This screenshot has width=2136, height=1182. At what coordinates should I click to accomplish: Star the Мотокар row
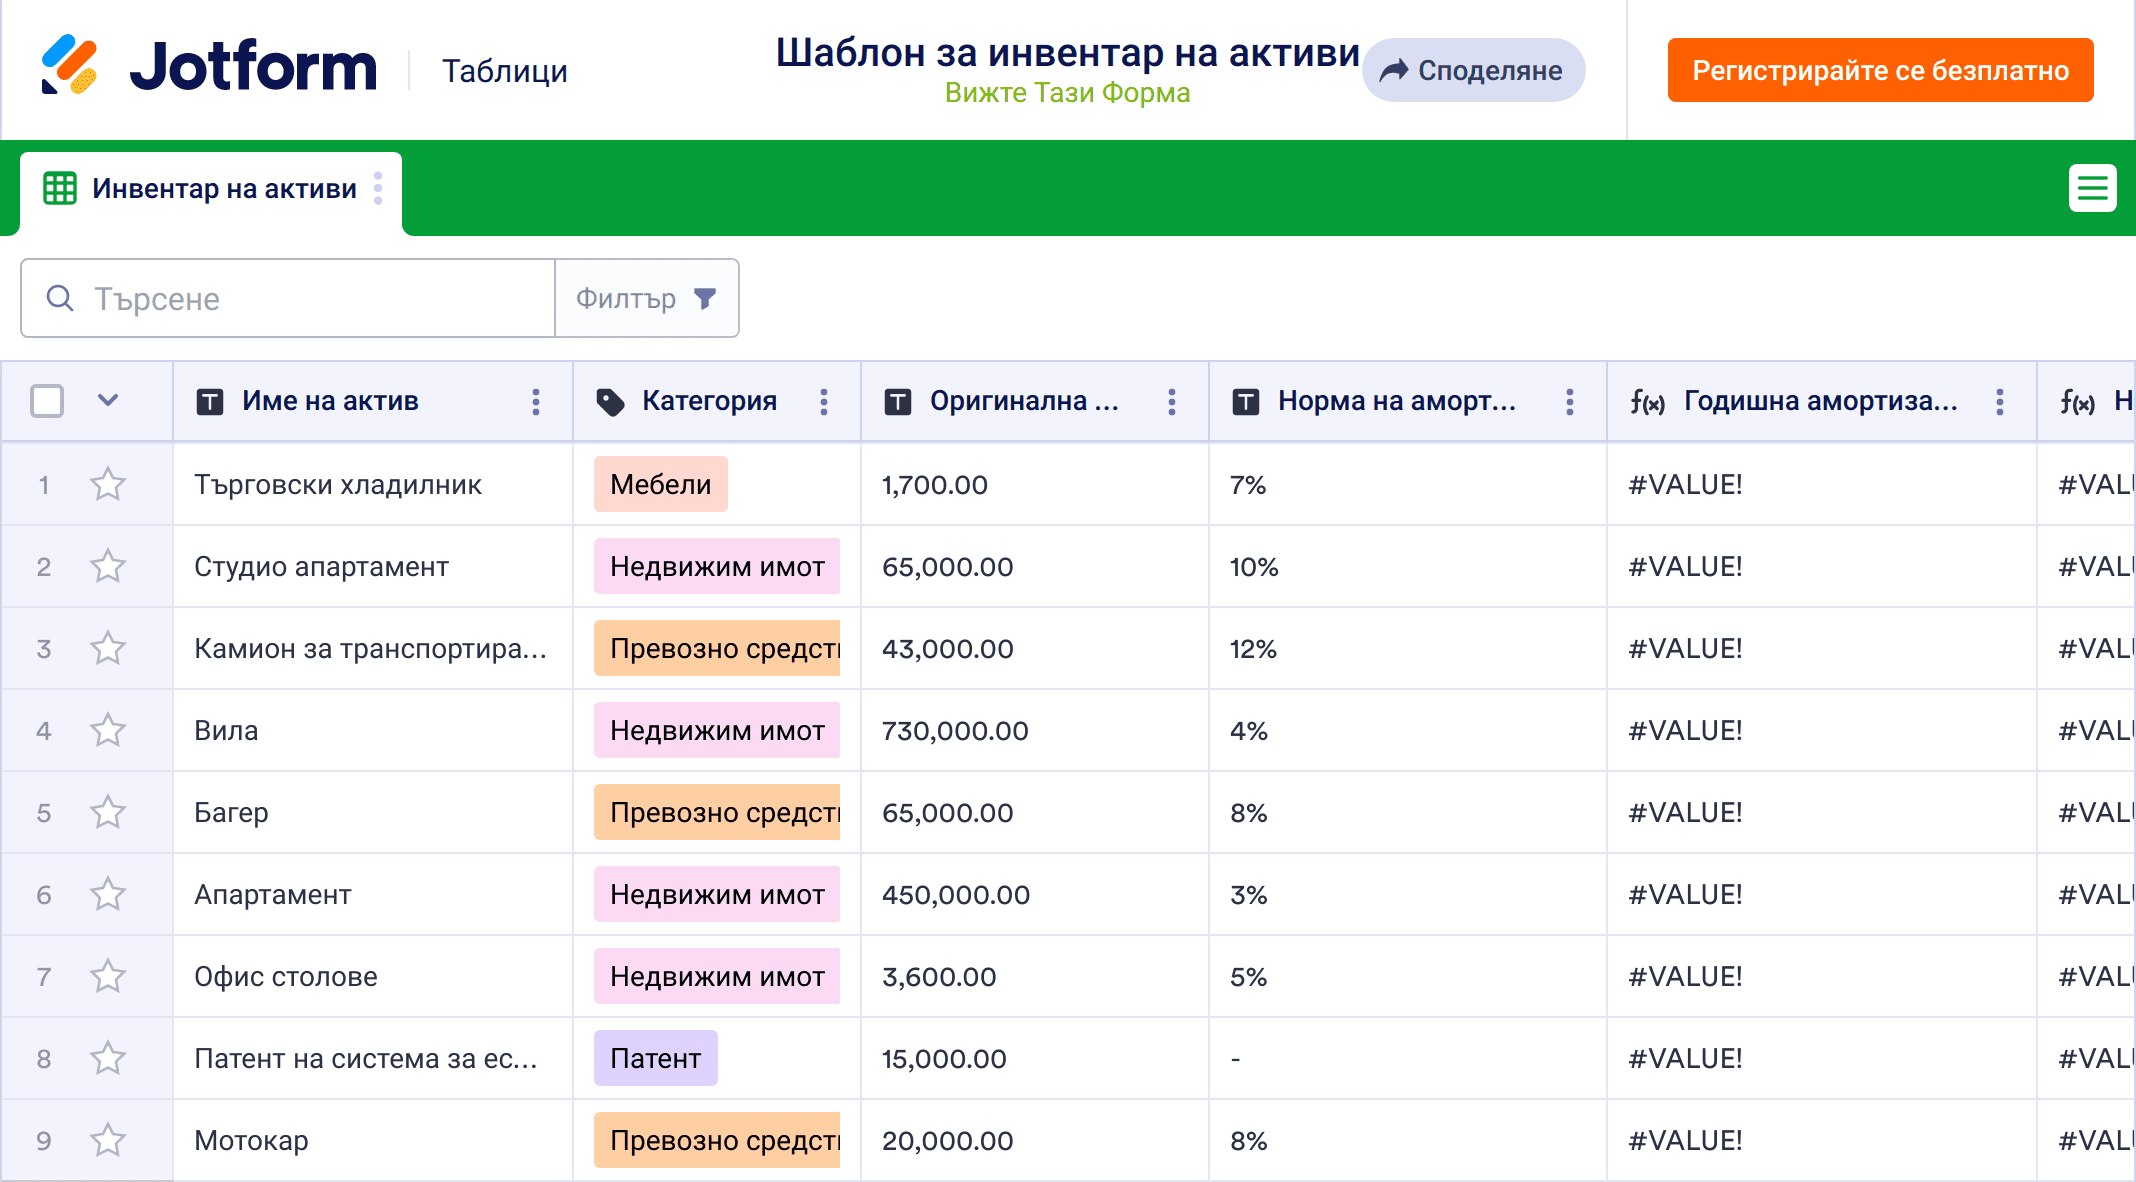[x=108, y=1141]
